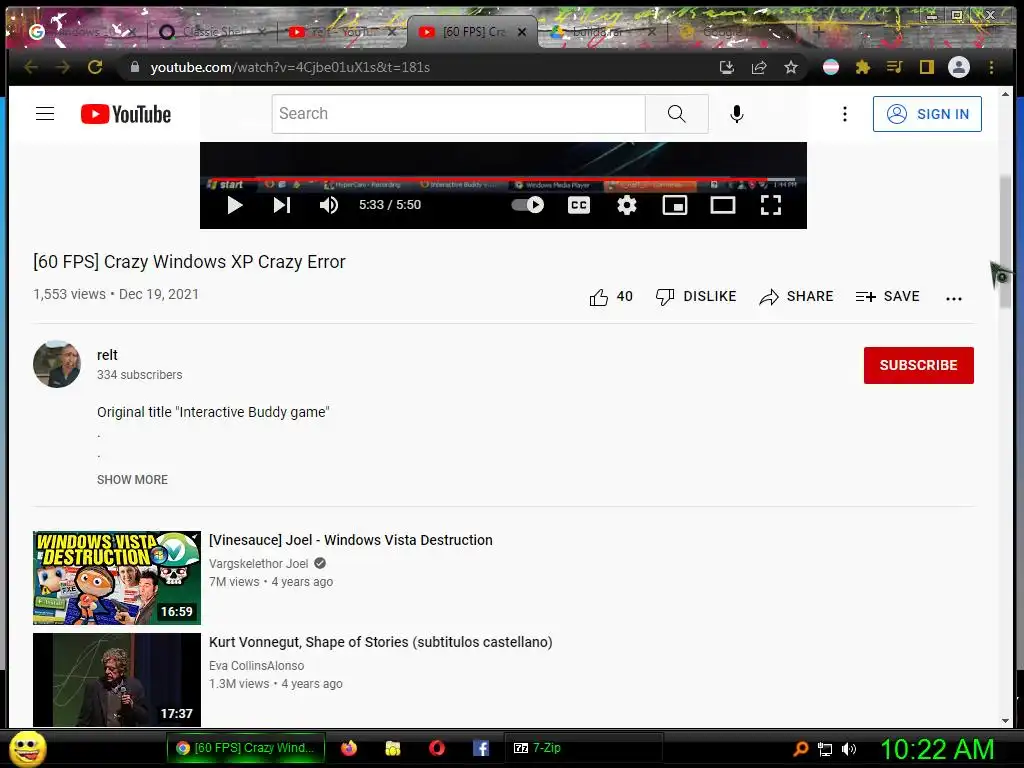The width and height of the screenshot is (1024, 768).
Task: Open the relt channel name link
Action: click(x=107, y=355)
